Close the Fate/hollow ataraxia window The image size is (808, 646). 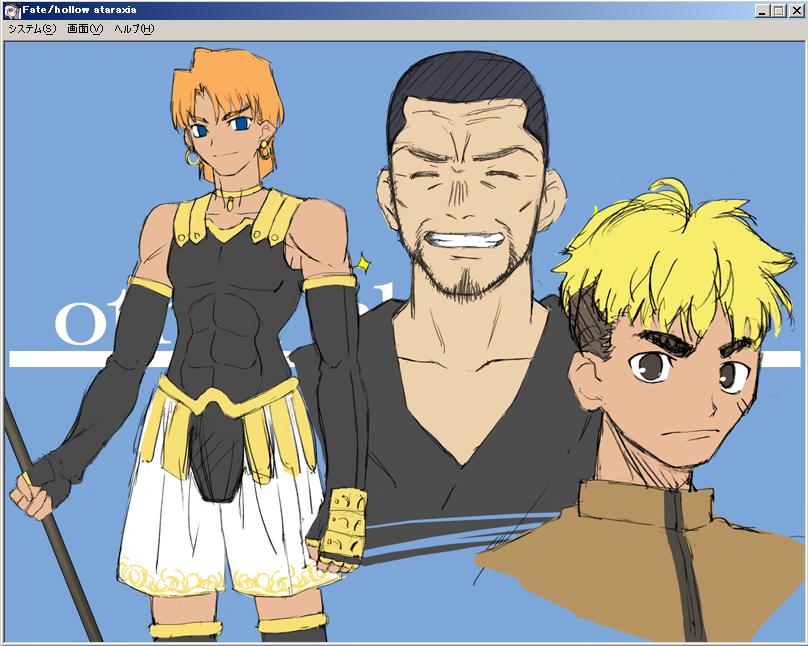pyautogui.click(x=795, y=10)
